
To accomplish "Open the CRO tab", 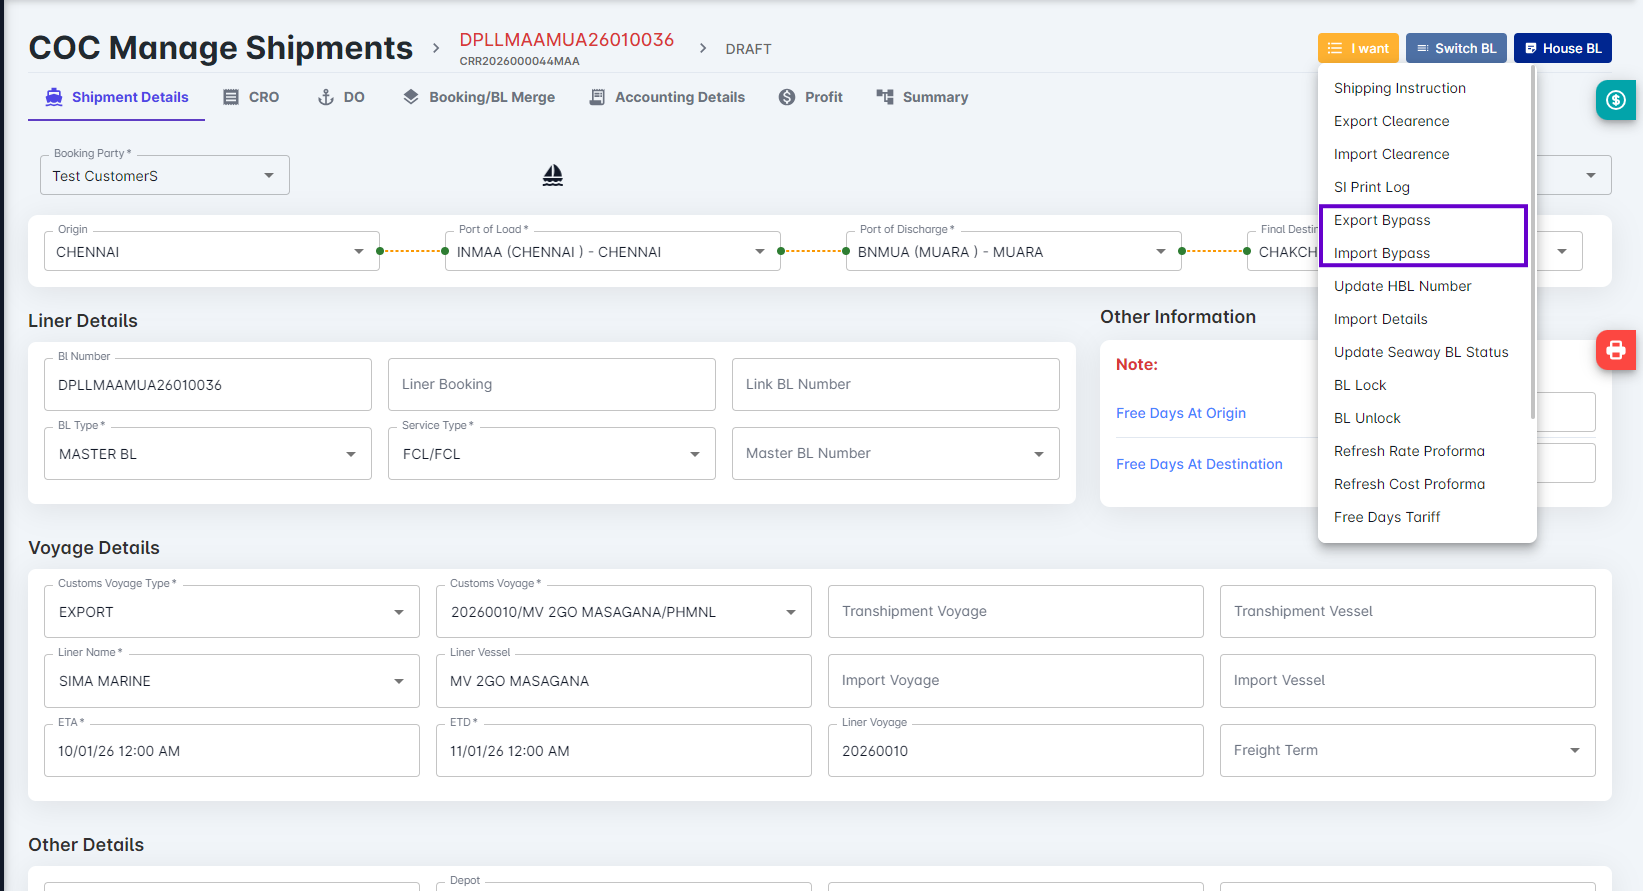I will click(x=251, y=97).
